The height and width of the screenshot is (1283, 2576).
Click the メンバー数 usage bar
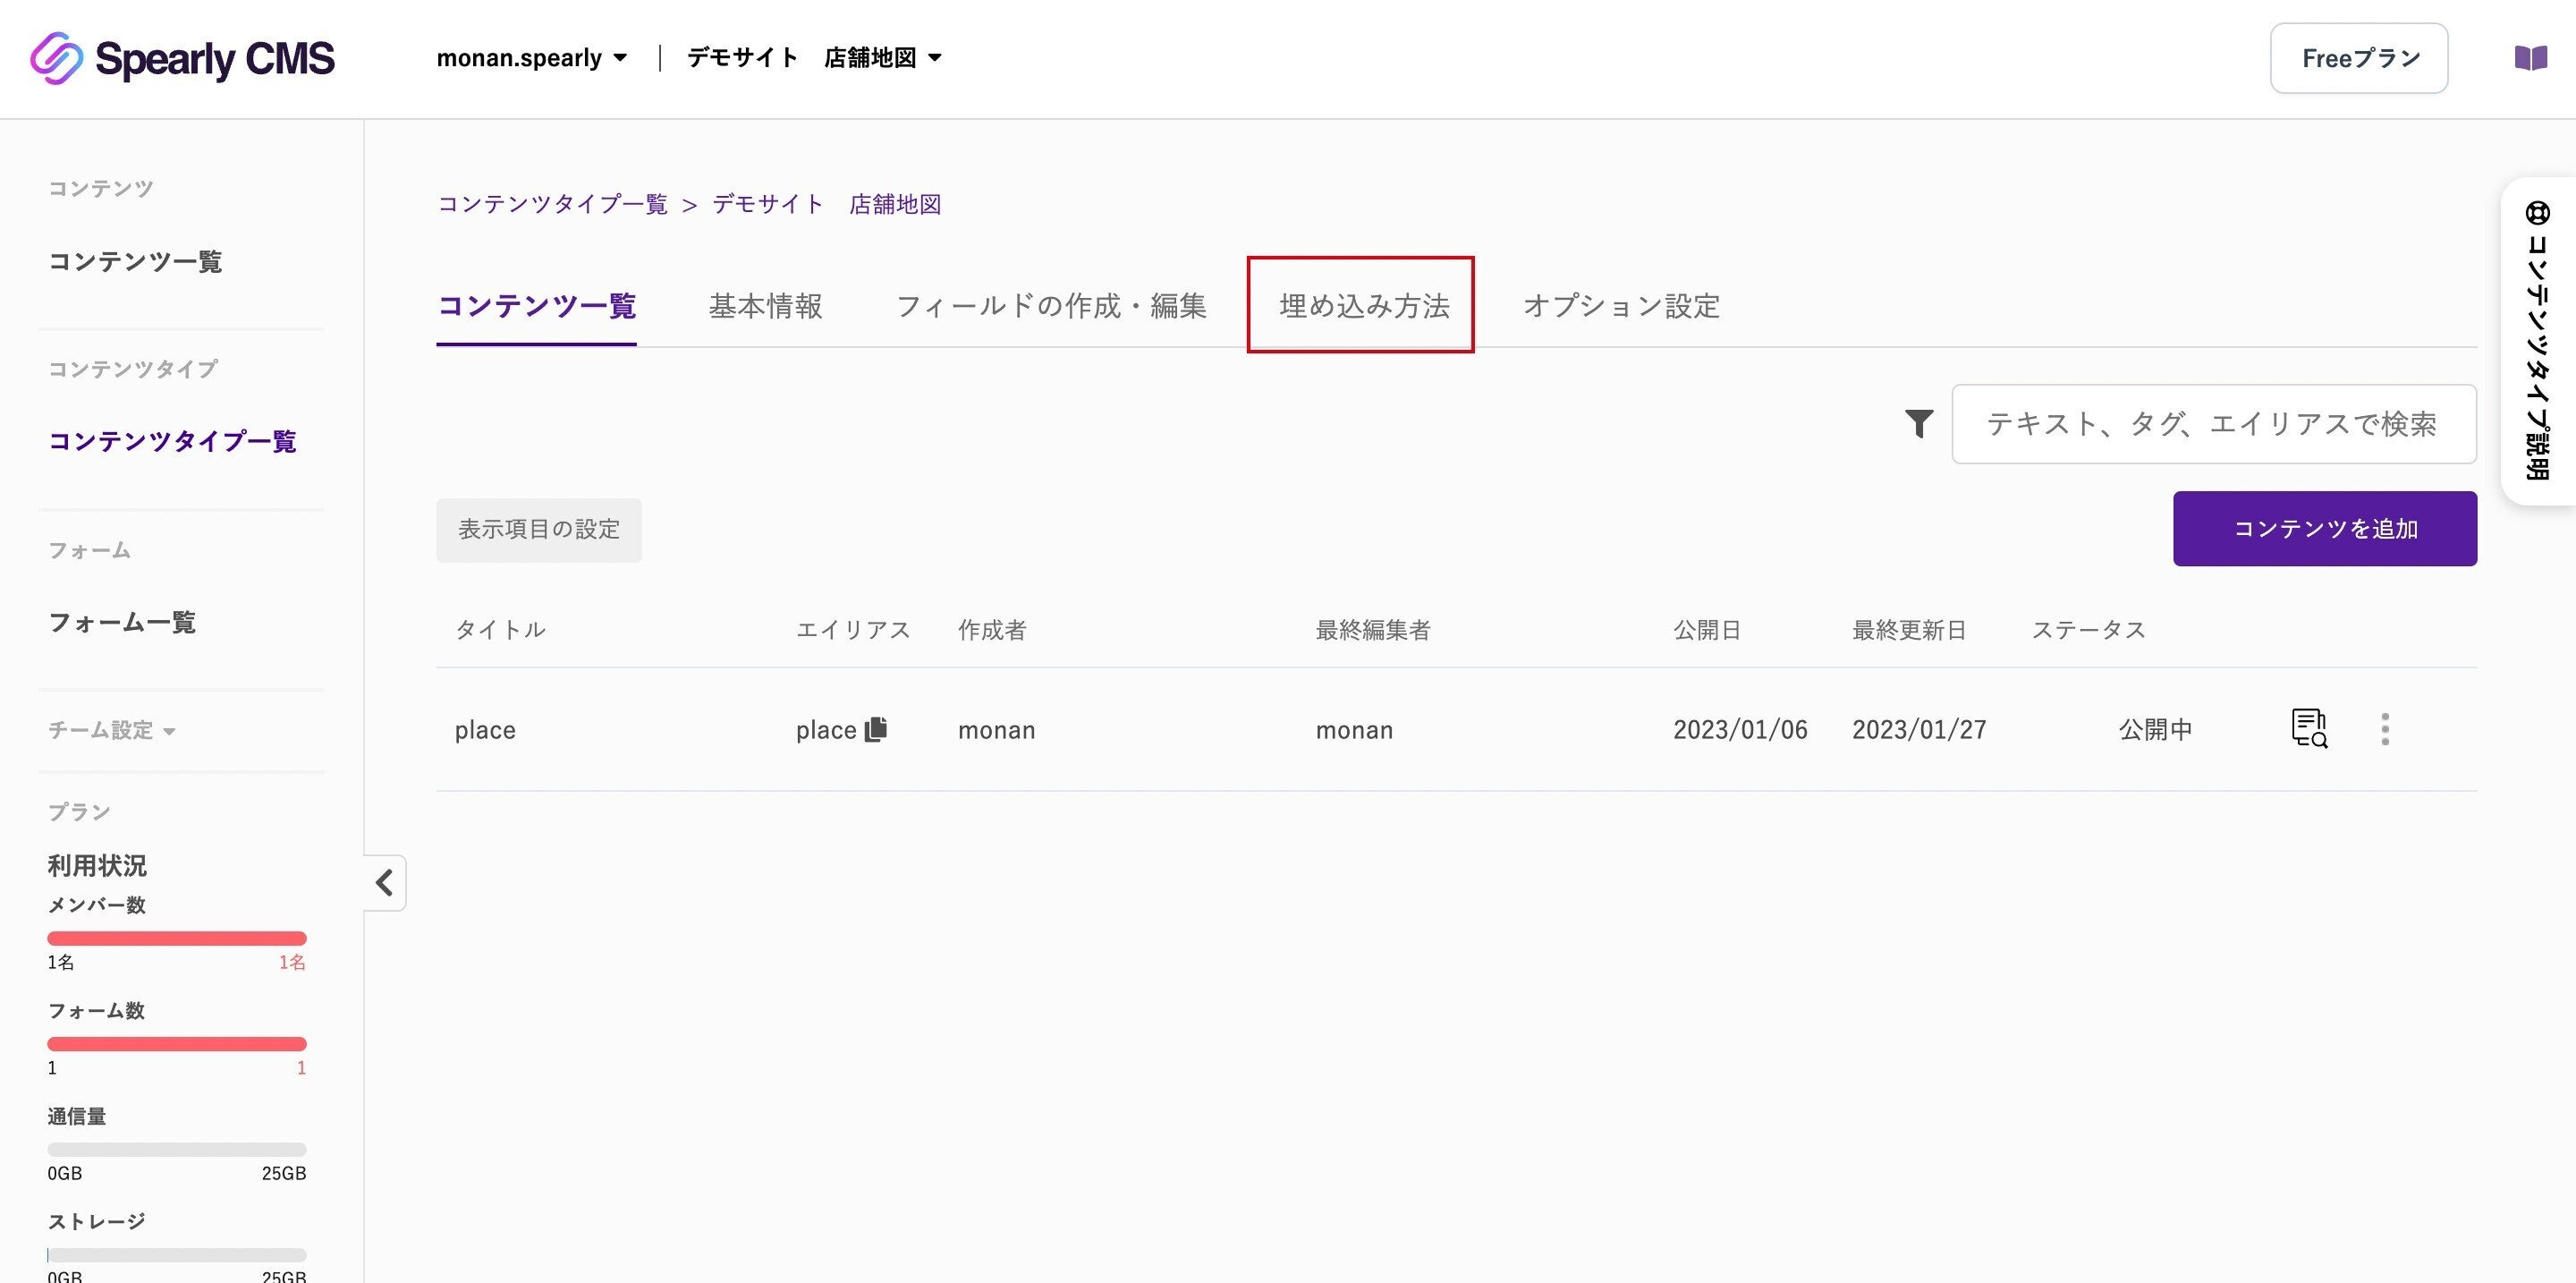177,938
